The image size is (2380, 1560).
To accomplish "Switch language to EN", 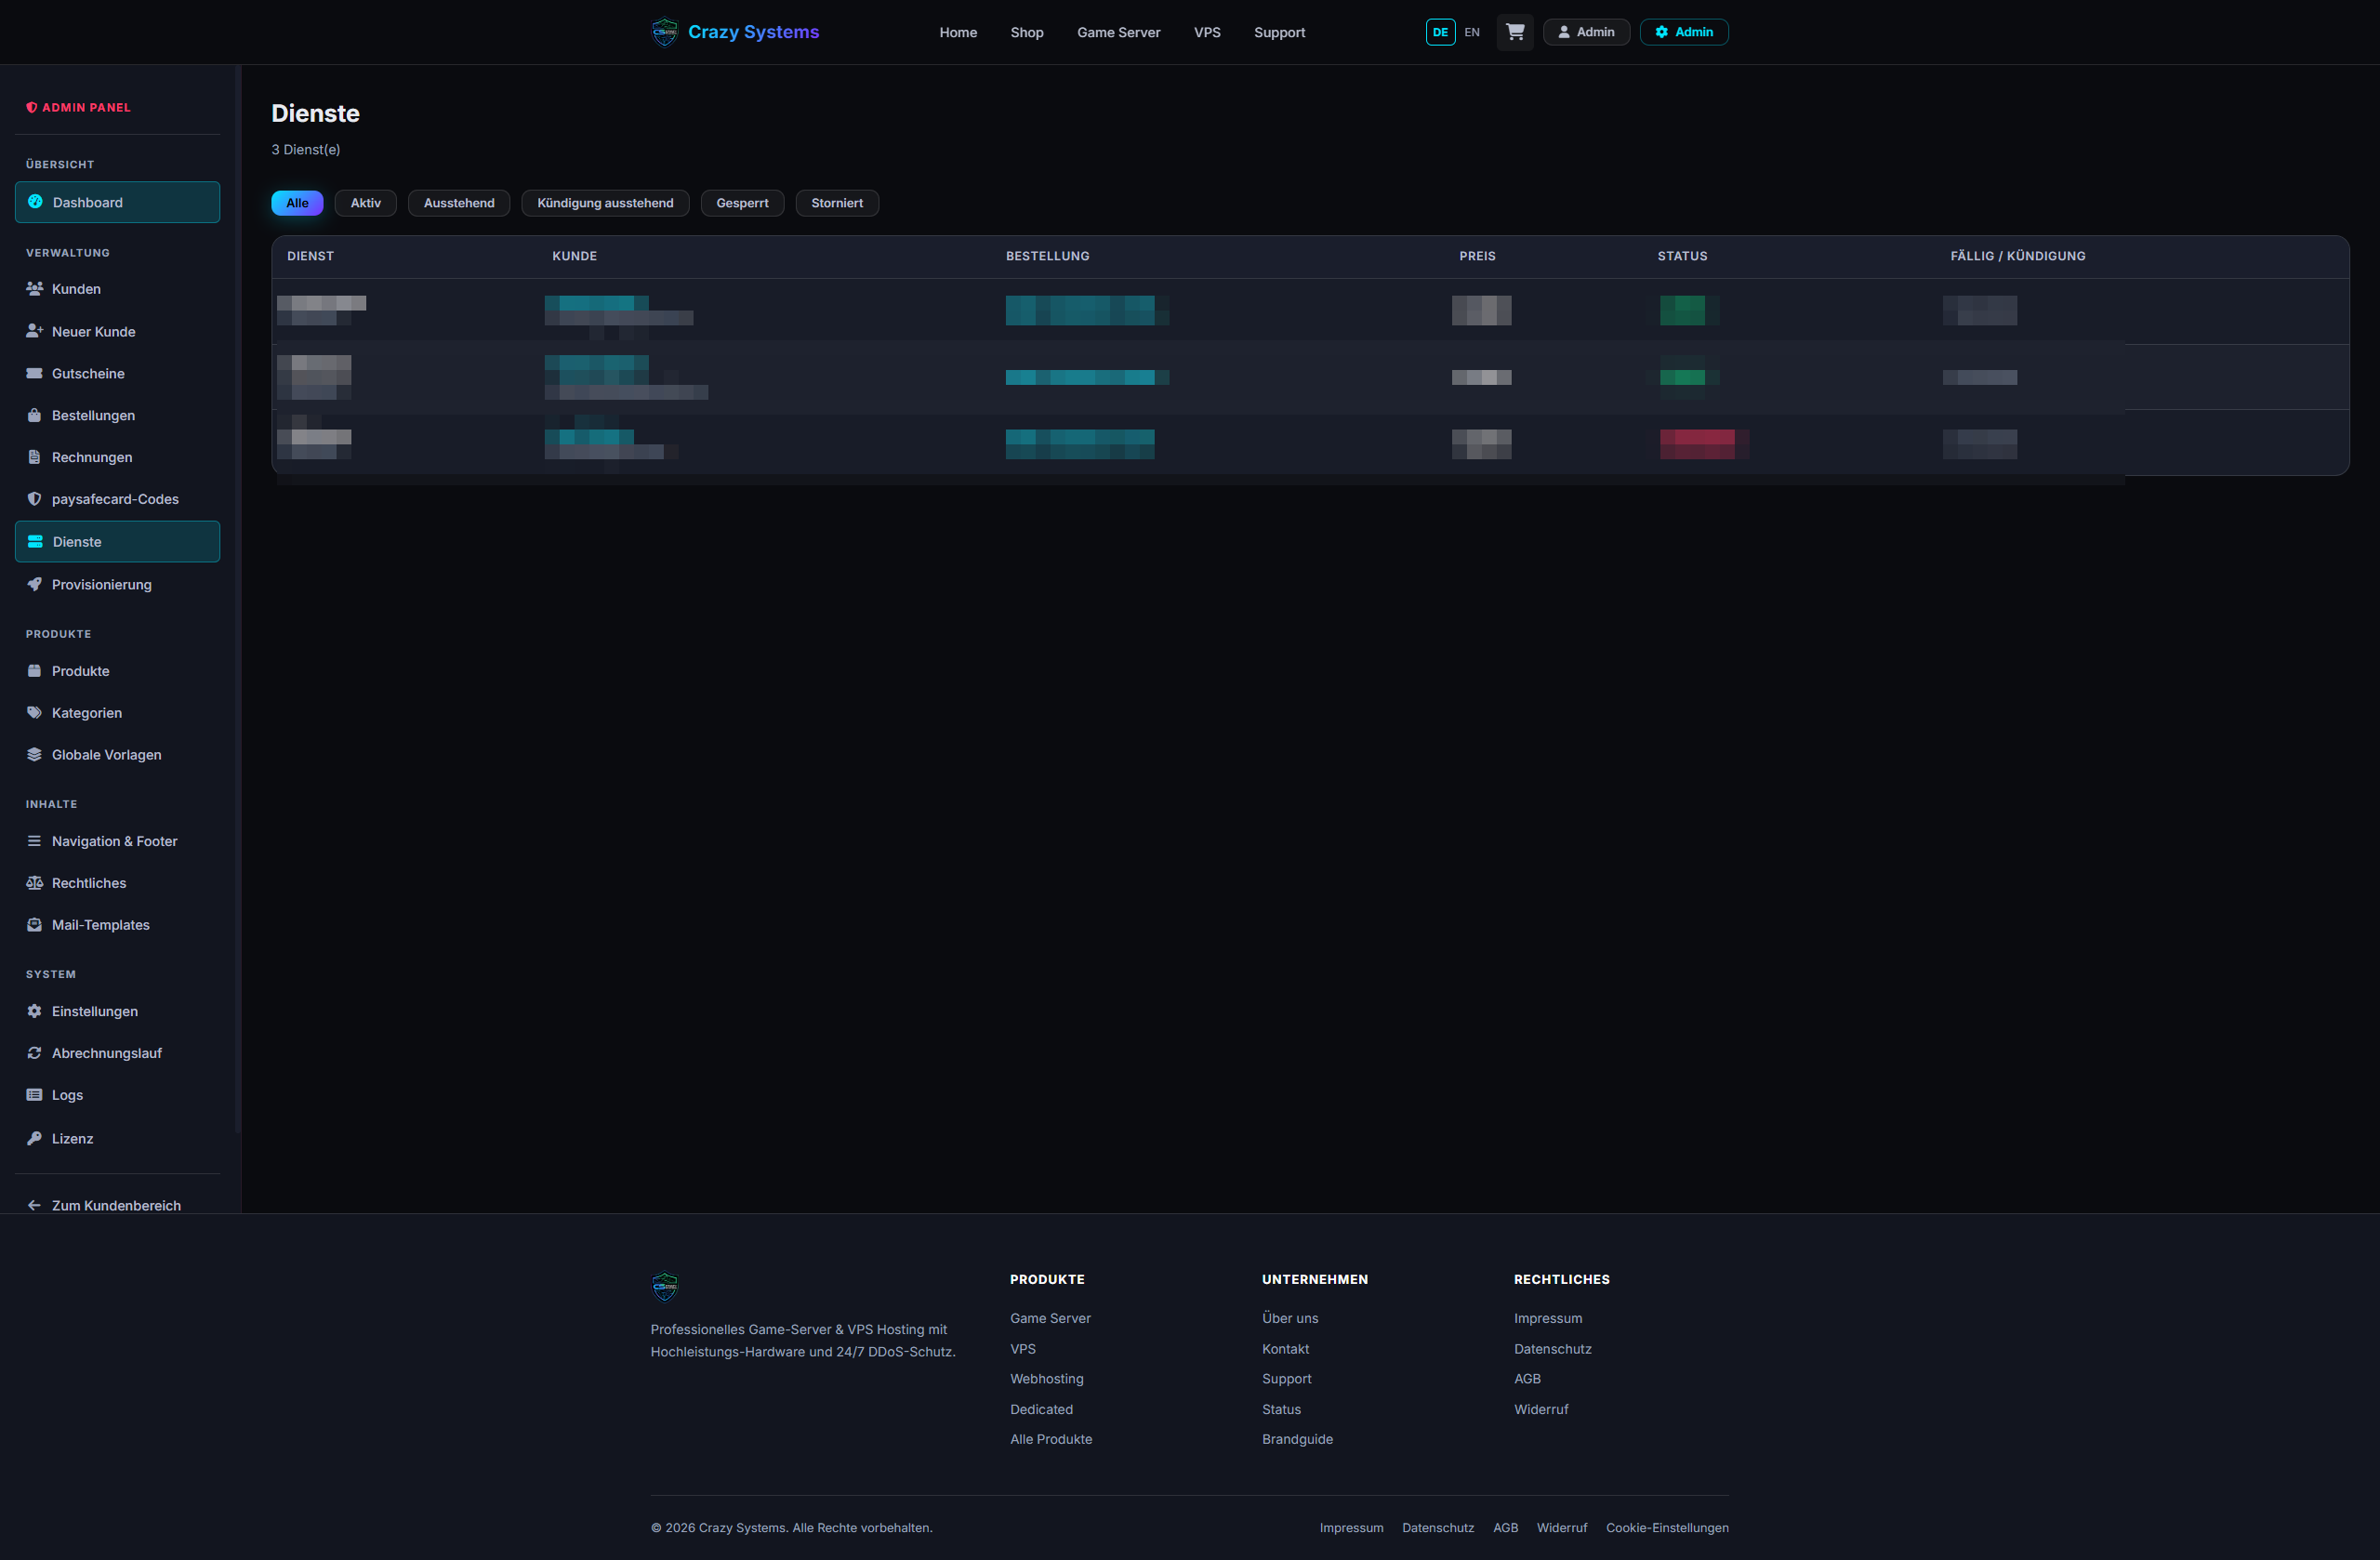I will tap(1472, 32).
